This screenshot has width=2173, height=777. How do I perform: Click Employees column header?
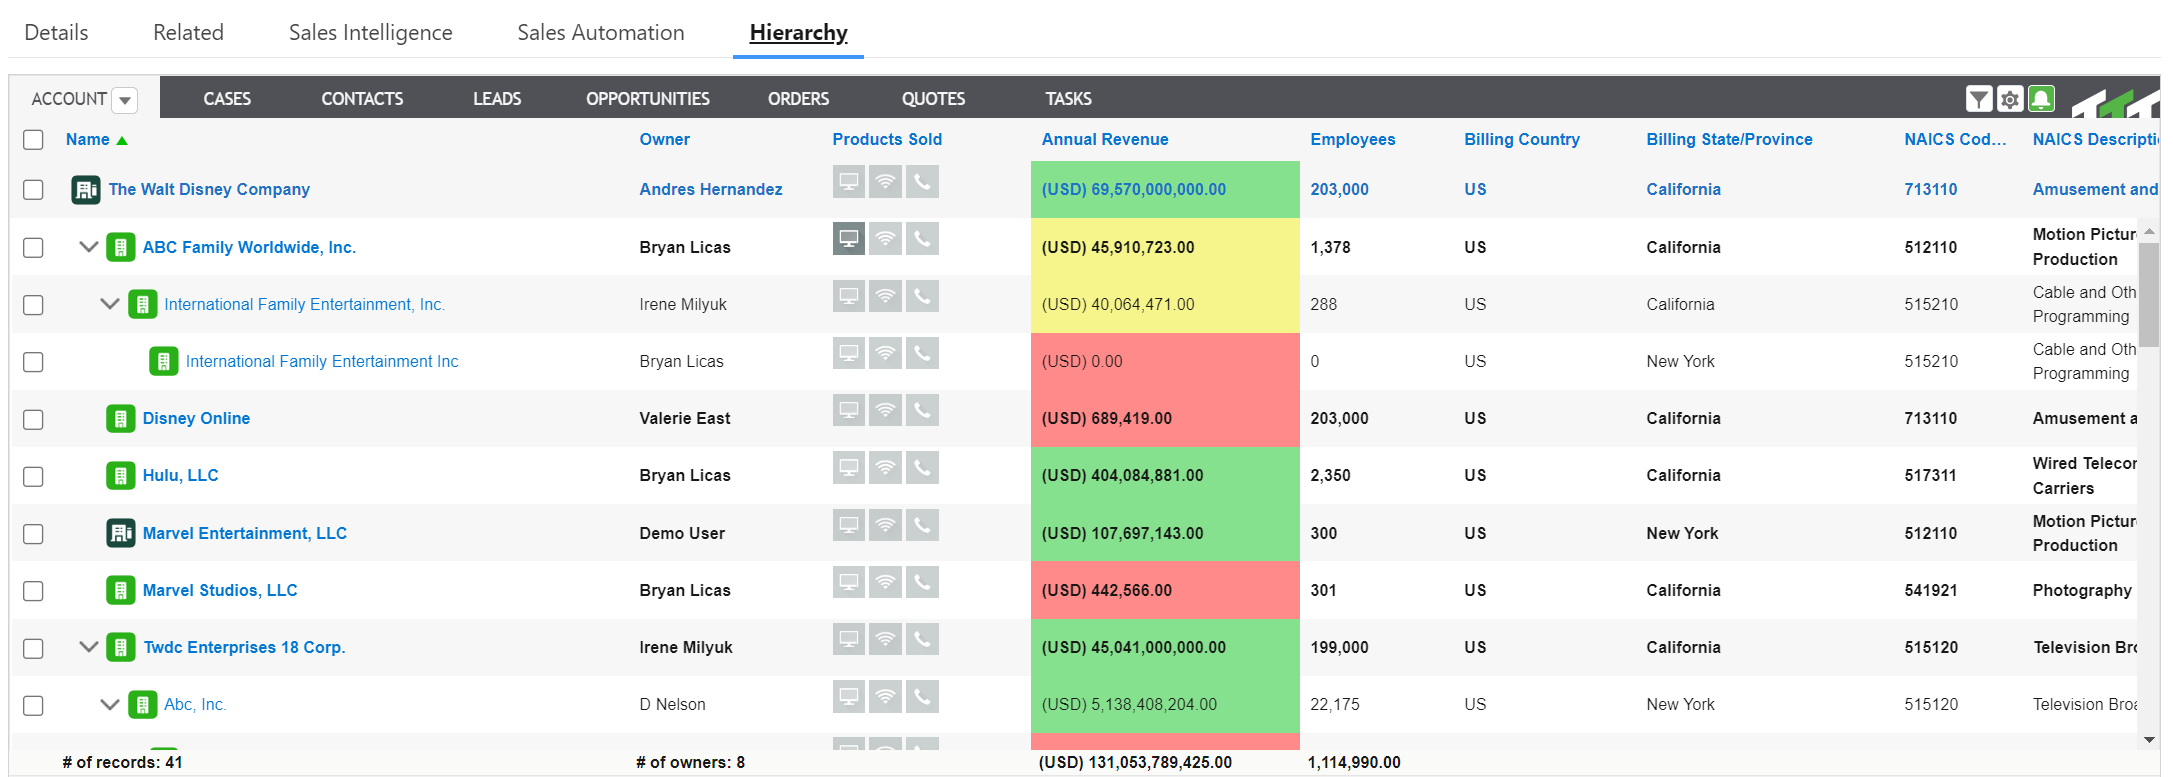pos(1353,139)
